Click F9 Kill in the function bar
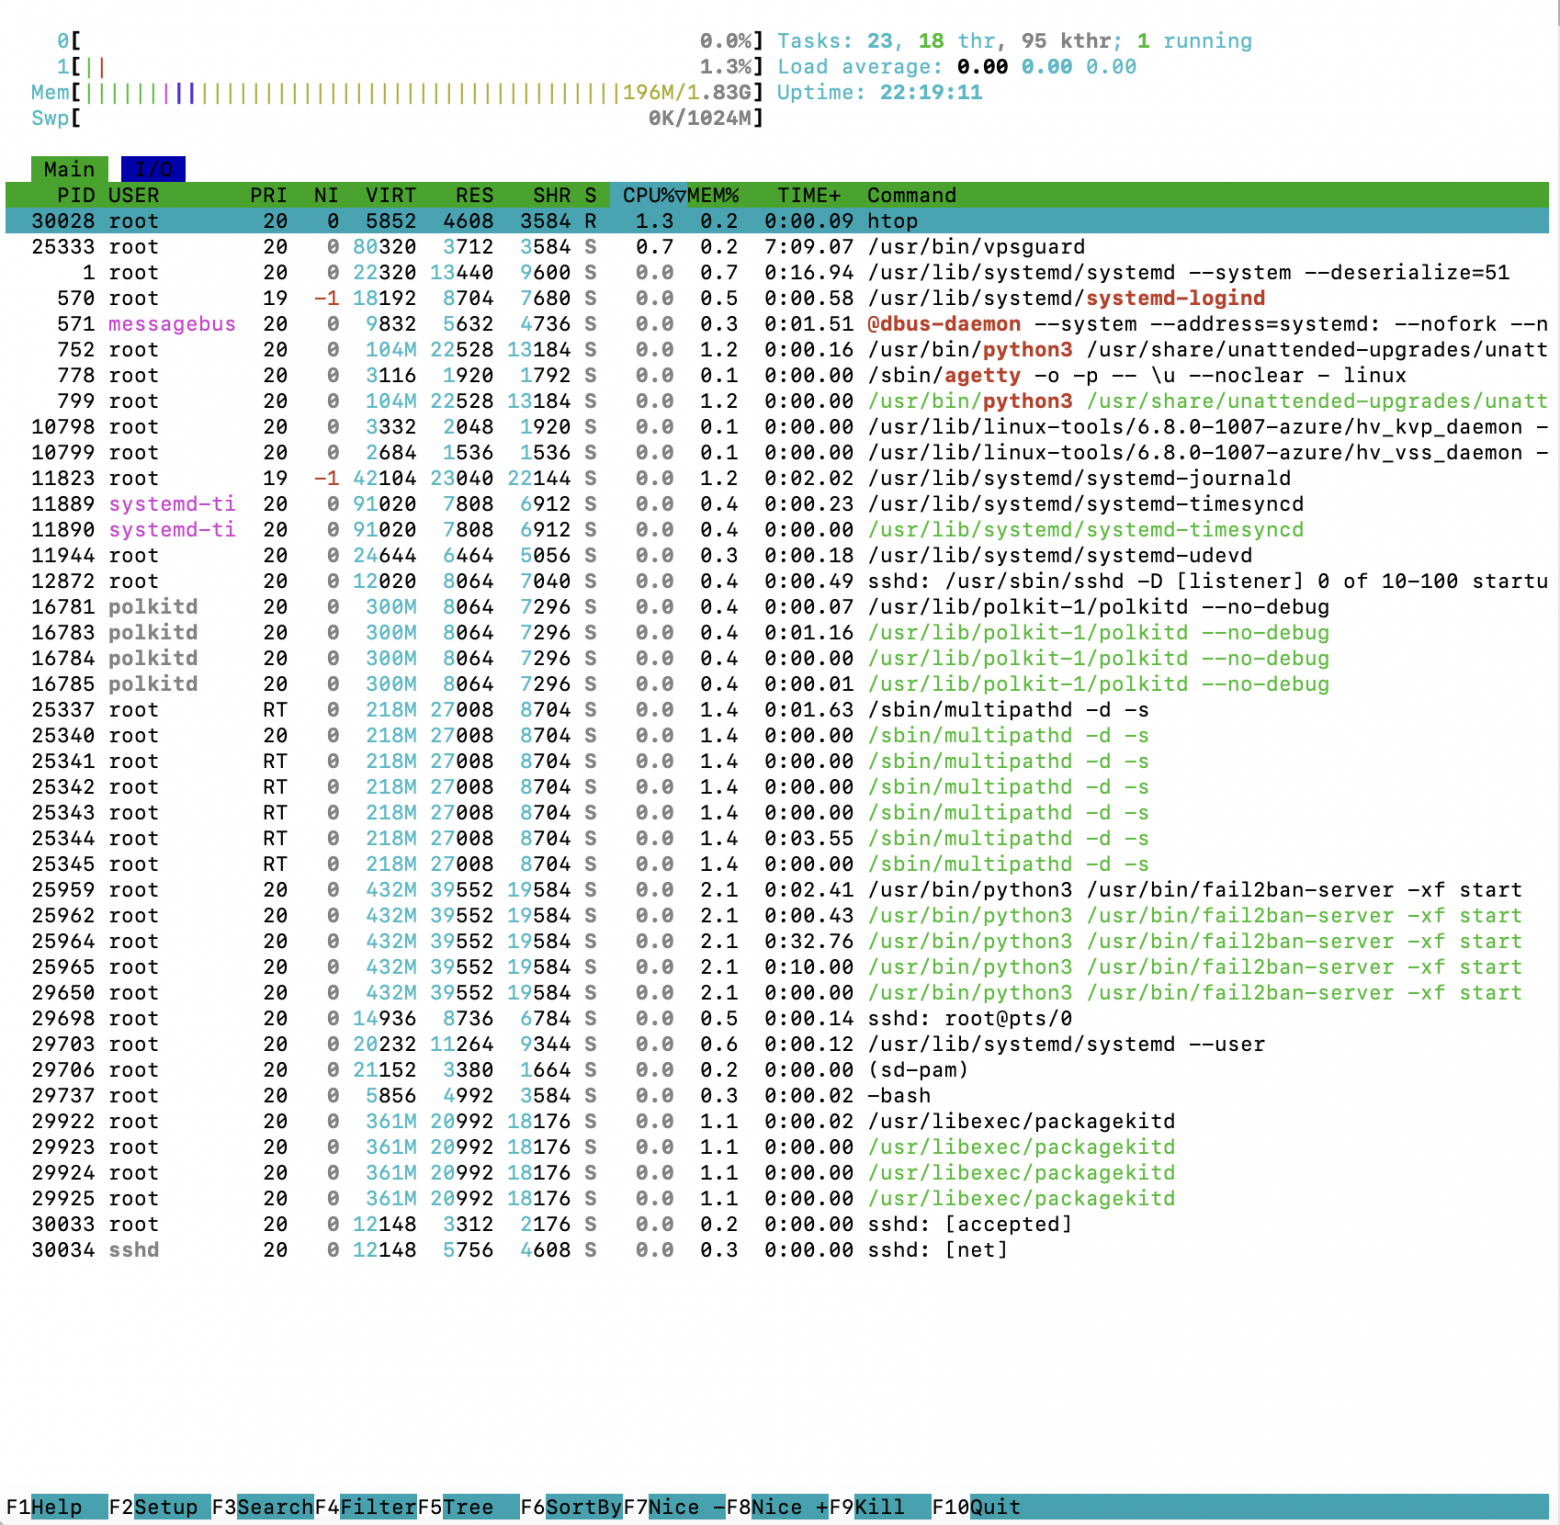Screen dimensions: 1560x1525 tap(880, 1507)
